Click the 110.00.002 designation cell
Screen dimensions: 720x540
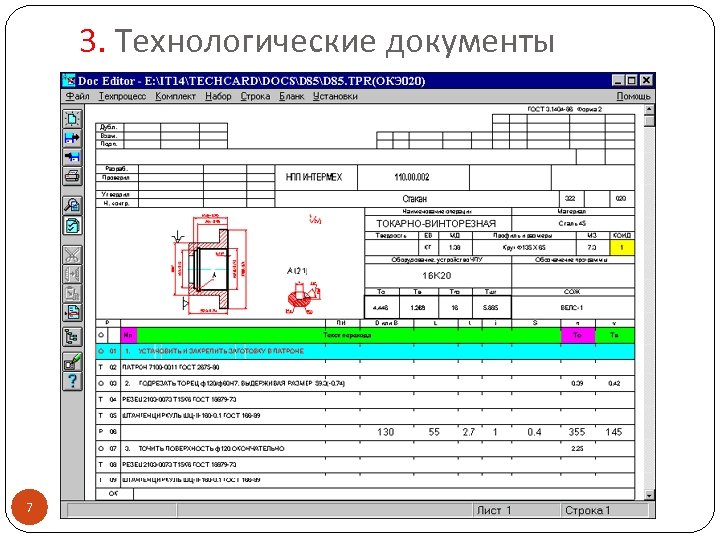413,177
